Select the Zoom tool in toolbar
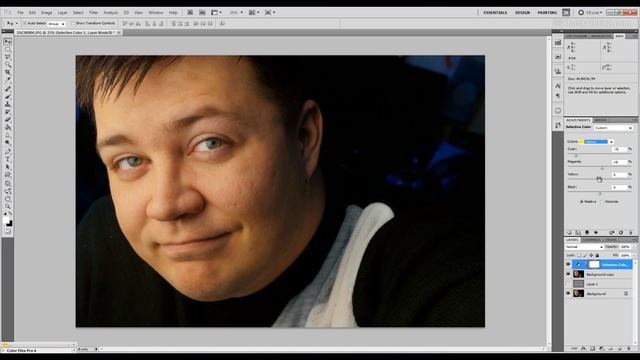 tap(7, 207)
